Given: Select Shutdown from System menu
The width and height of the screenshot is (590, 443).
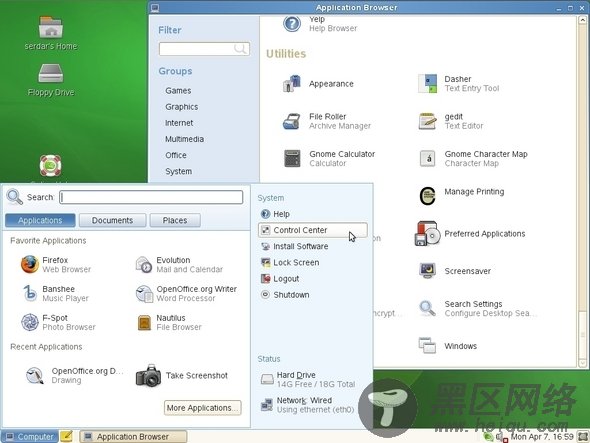Looking at the screenshot, I should point(285,295).
